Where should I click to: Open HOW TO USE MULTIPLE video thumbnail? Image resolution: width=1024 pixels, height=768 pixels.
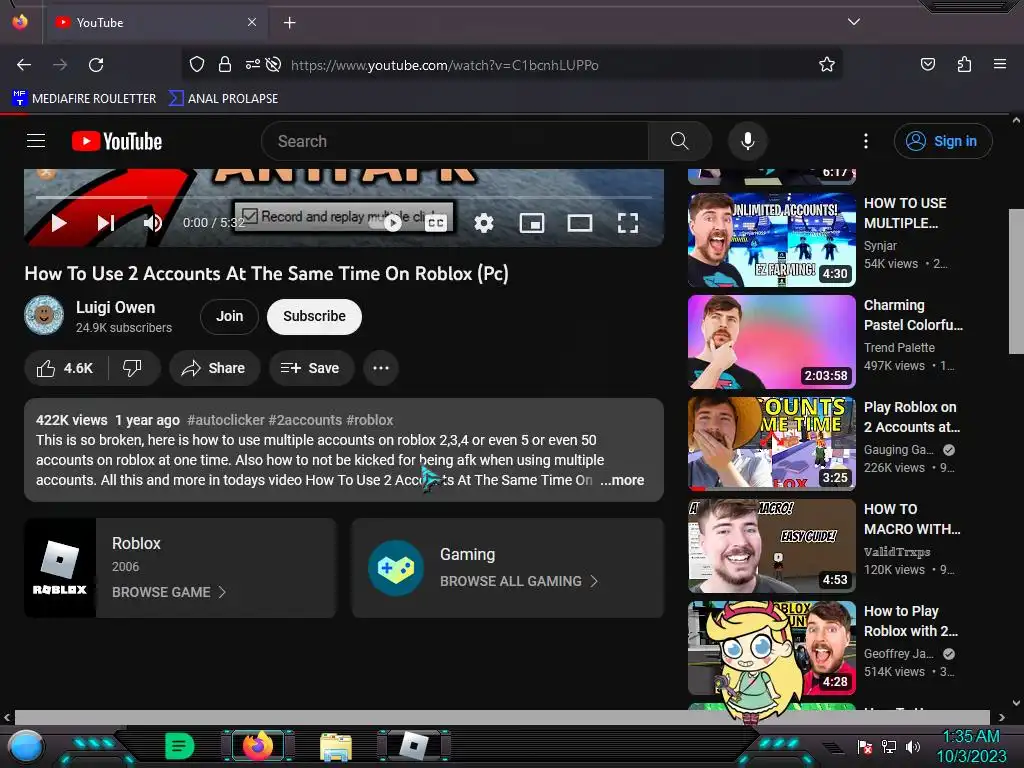pyautogui.click(x=772, y=240)
